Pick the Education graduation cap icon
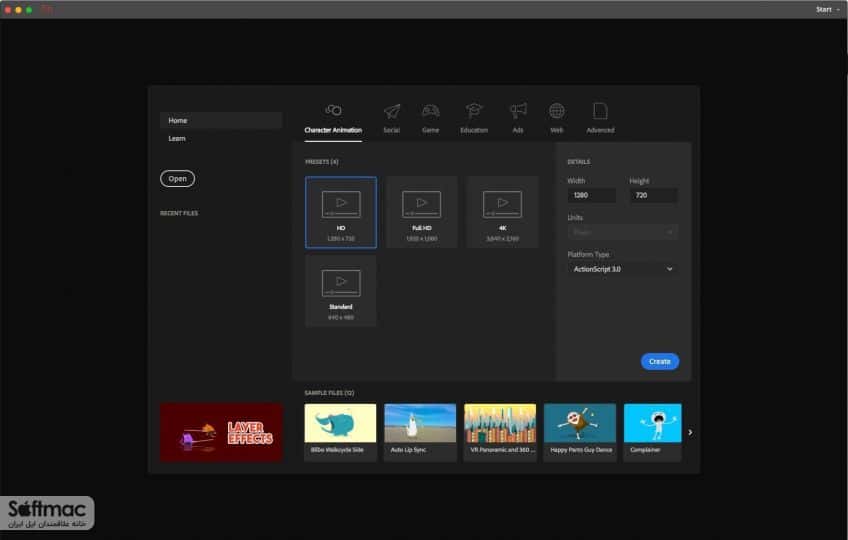The width and height of the screenshot is (848, 540). click(x=474, y=111)
